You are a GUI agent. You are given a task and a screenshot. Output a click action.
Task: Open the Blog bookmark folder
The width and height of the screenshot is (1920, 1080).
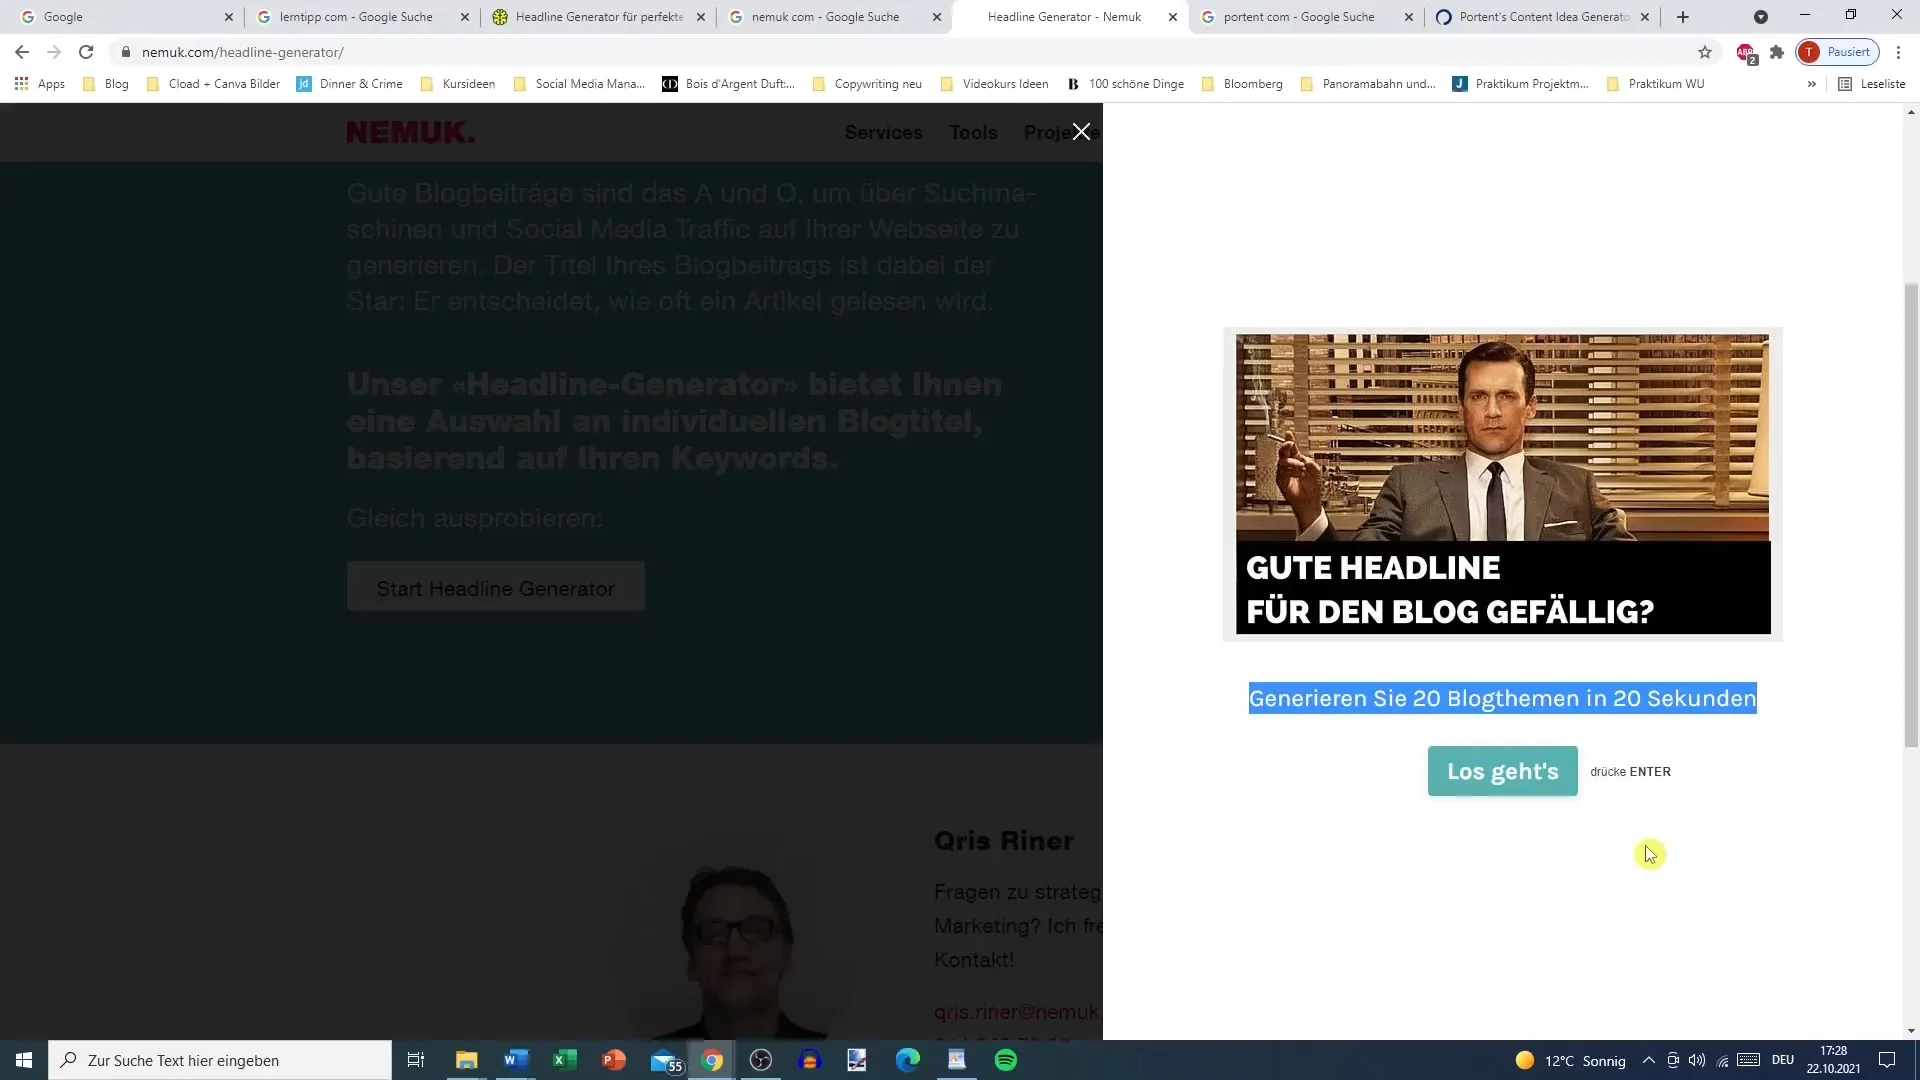(x=106, y=84)
